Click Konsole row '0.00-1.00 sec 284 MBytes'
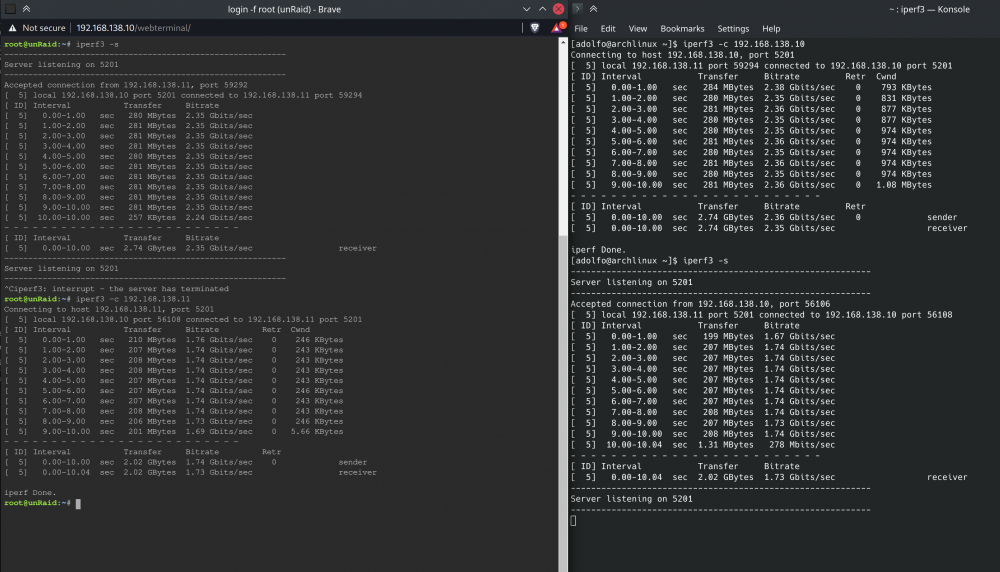1000x572 pixels. (x=751, y=87)
